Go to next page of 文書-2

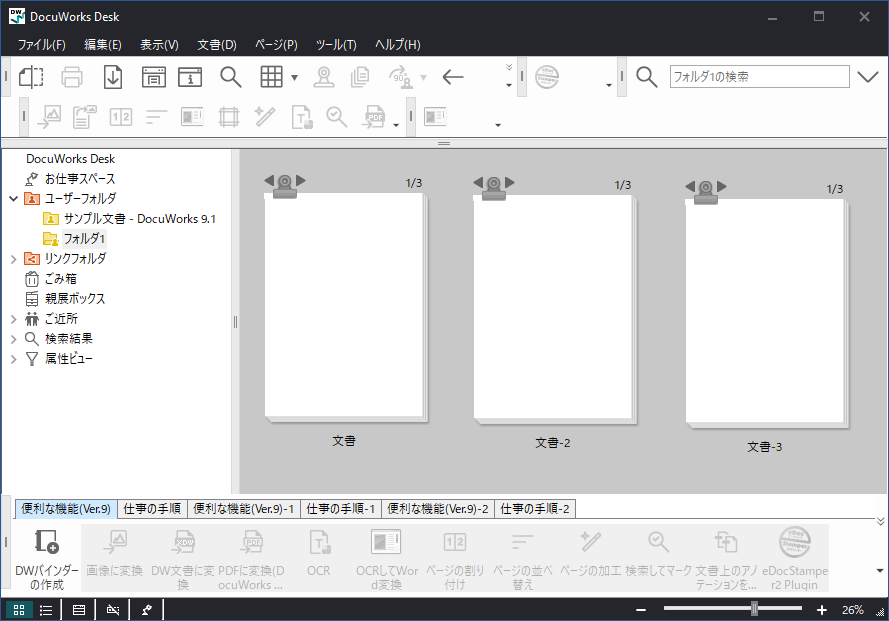(x=510, y=182)
